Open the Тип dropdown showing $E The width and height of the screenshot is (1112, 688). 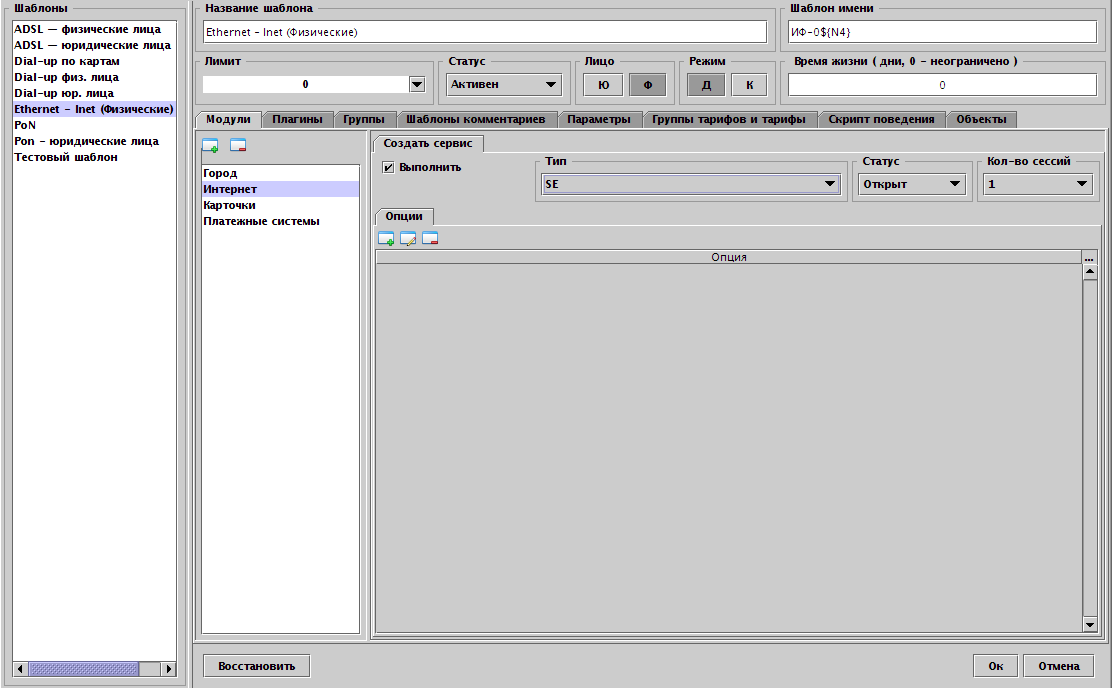[x=828, y=184]
